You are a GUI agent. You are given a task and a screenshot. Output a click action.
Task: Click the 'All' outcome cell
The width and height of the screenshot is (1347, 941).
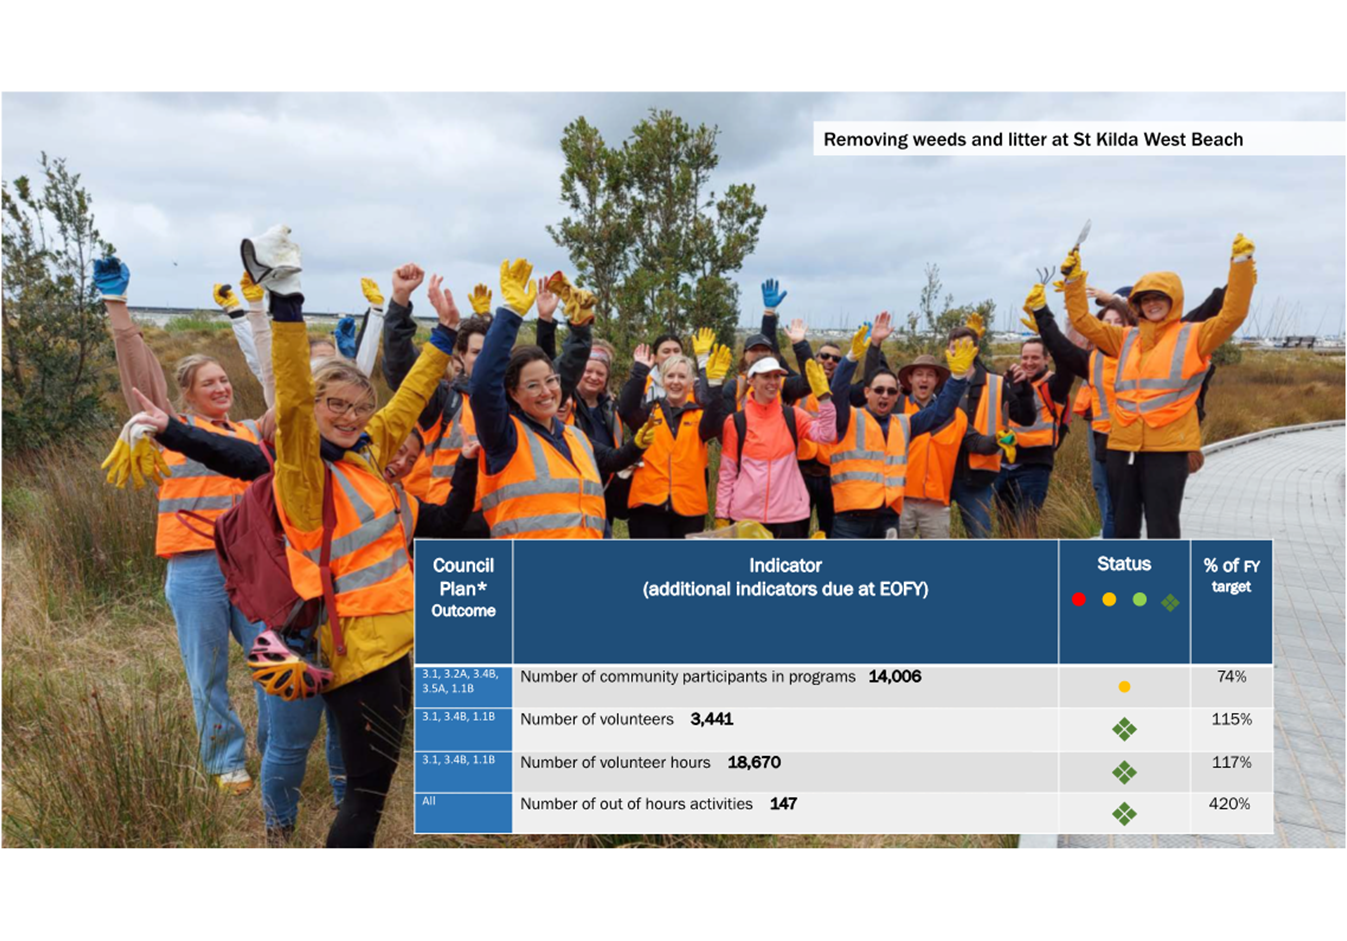tap(429, 801)
